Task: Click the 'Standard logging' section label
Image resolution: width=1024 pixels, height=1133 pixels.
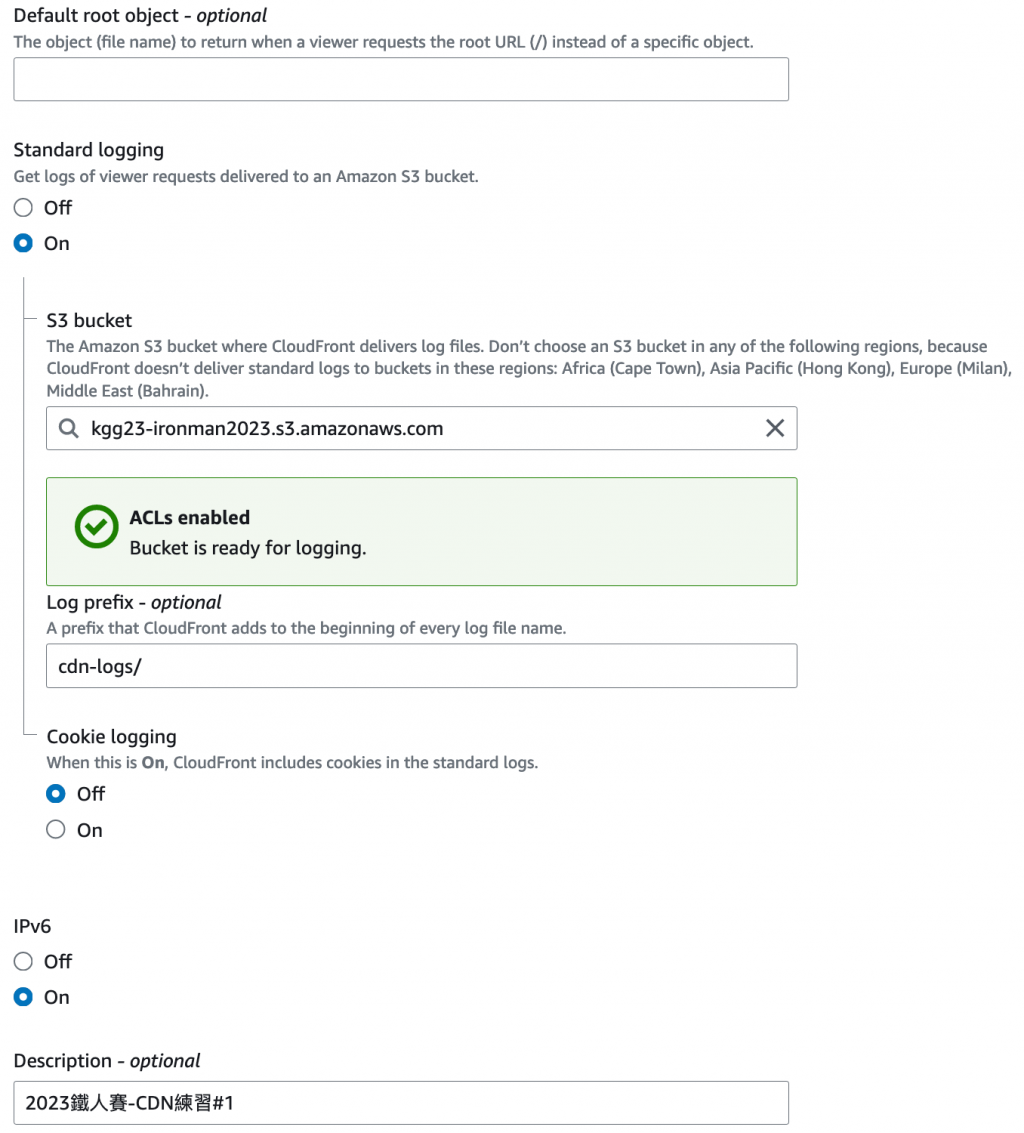Action: click(88, 150)
